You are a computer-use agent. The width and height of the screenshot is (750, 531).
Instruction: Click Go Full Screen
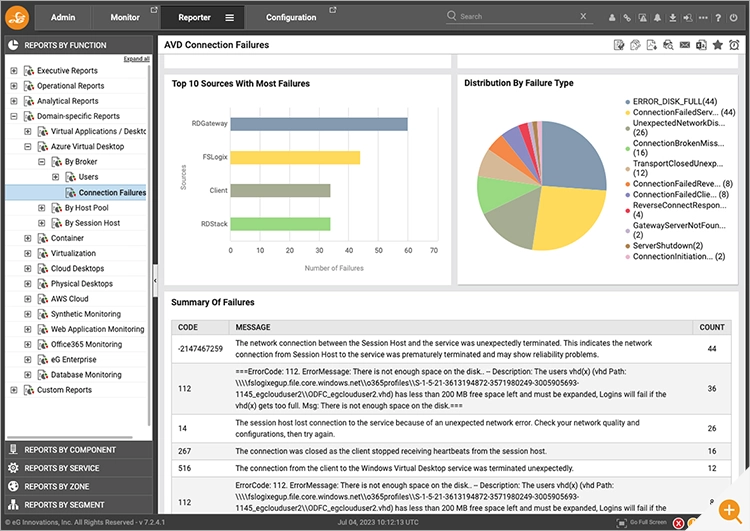point(641,522)
